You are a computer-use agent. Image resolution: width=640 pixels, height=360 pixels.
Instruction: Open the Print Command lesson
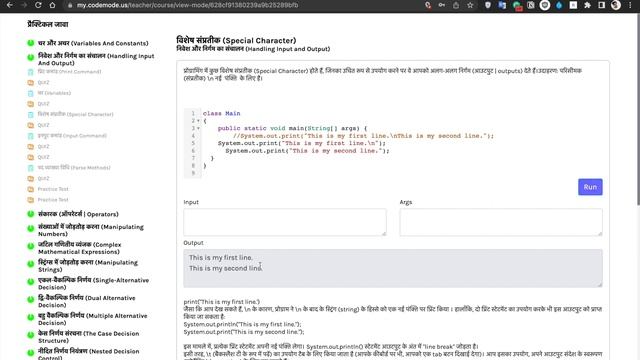click(x=69, y=72)
